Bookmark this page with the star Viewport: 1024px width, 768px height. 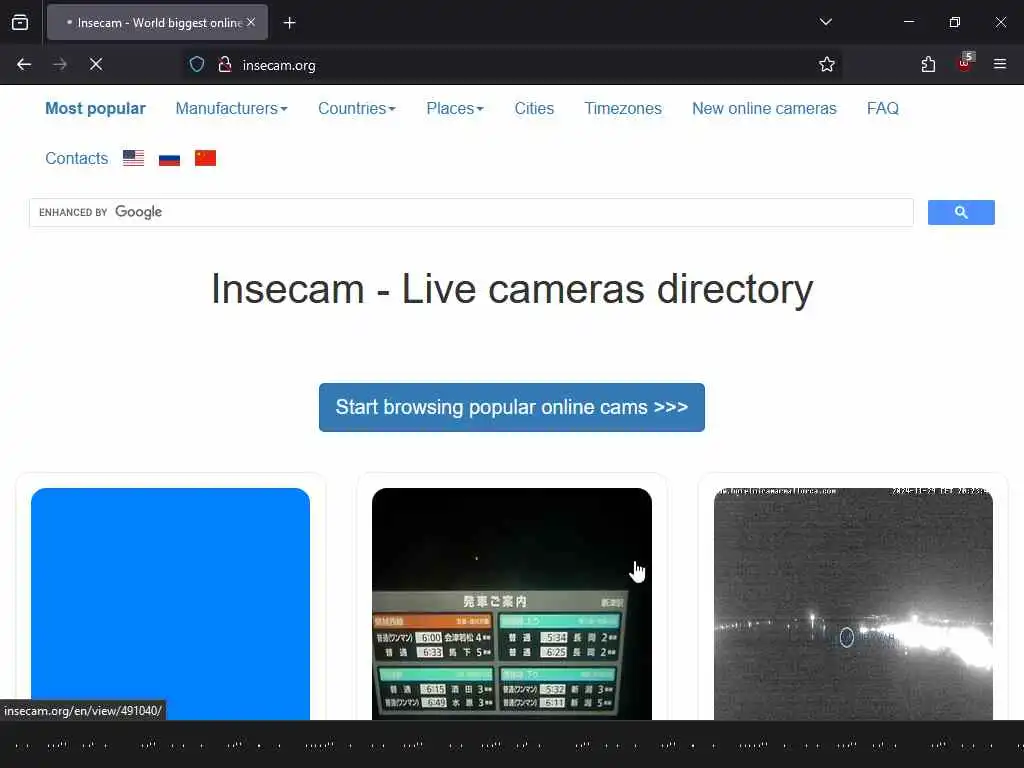(827, 64)
